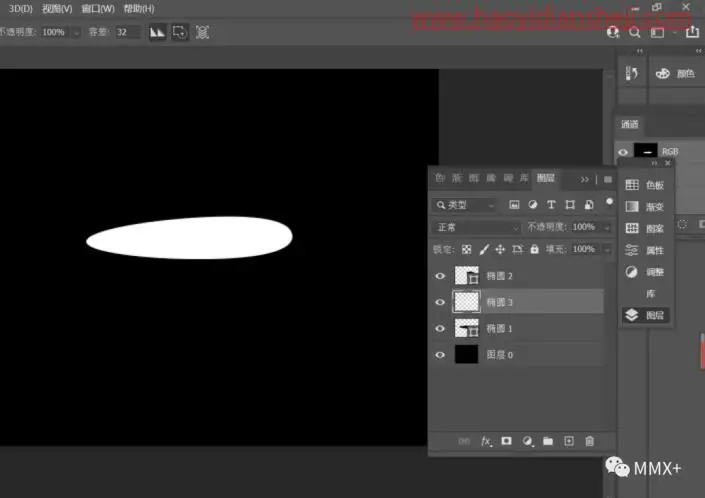Filter layers by pixel layer icon
The height and width of the screenshot is (498, 705).
[x=514, y=205]
